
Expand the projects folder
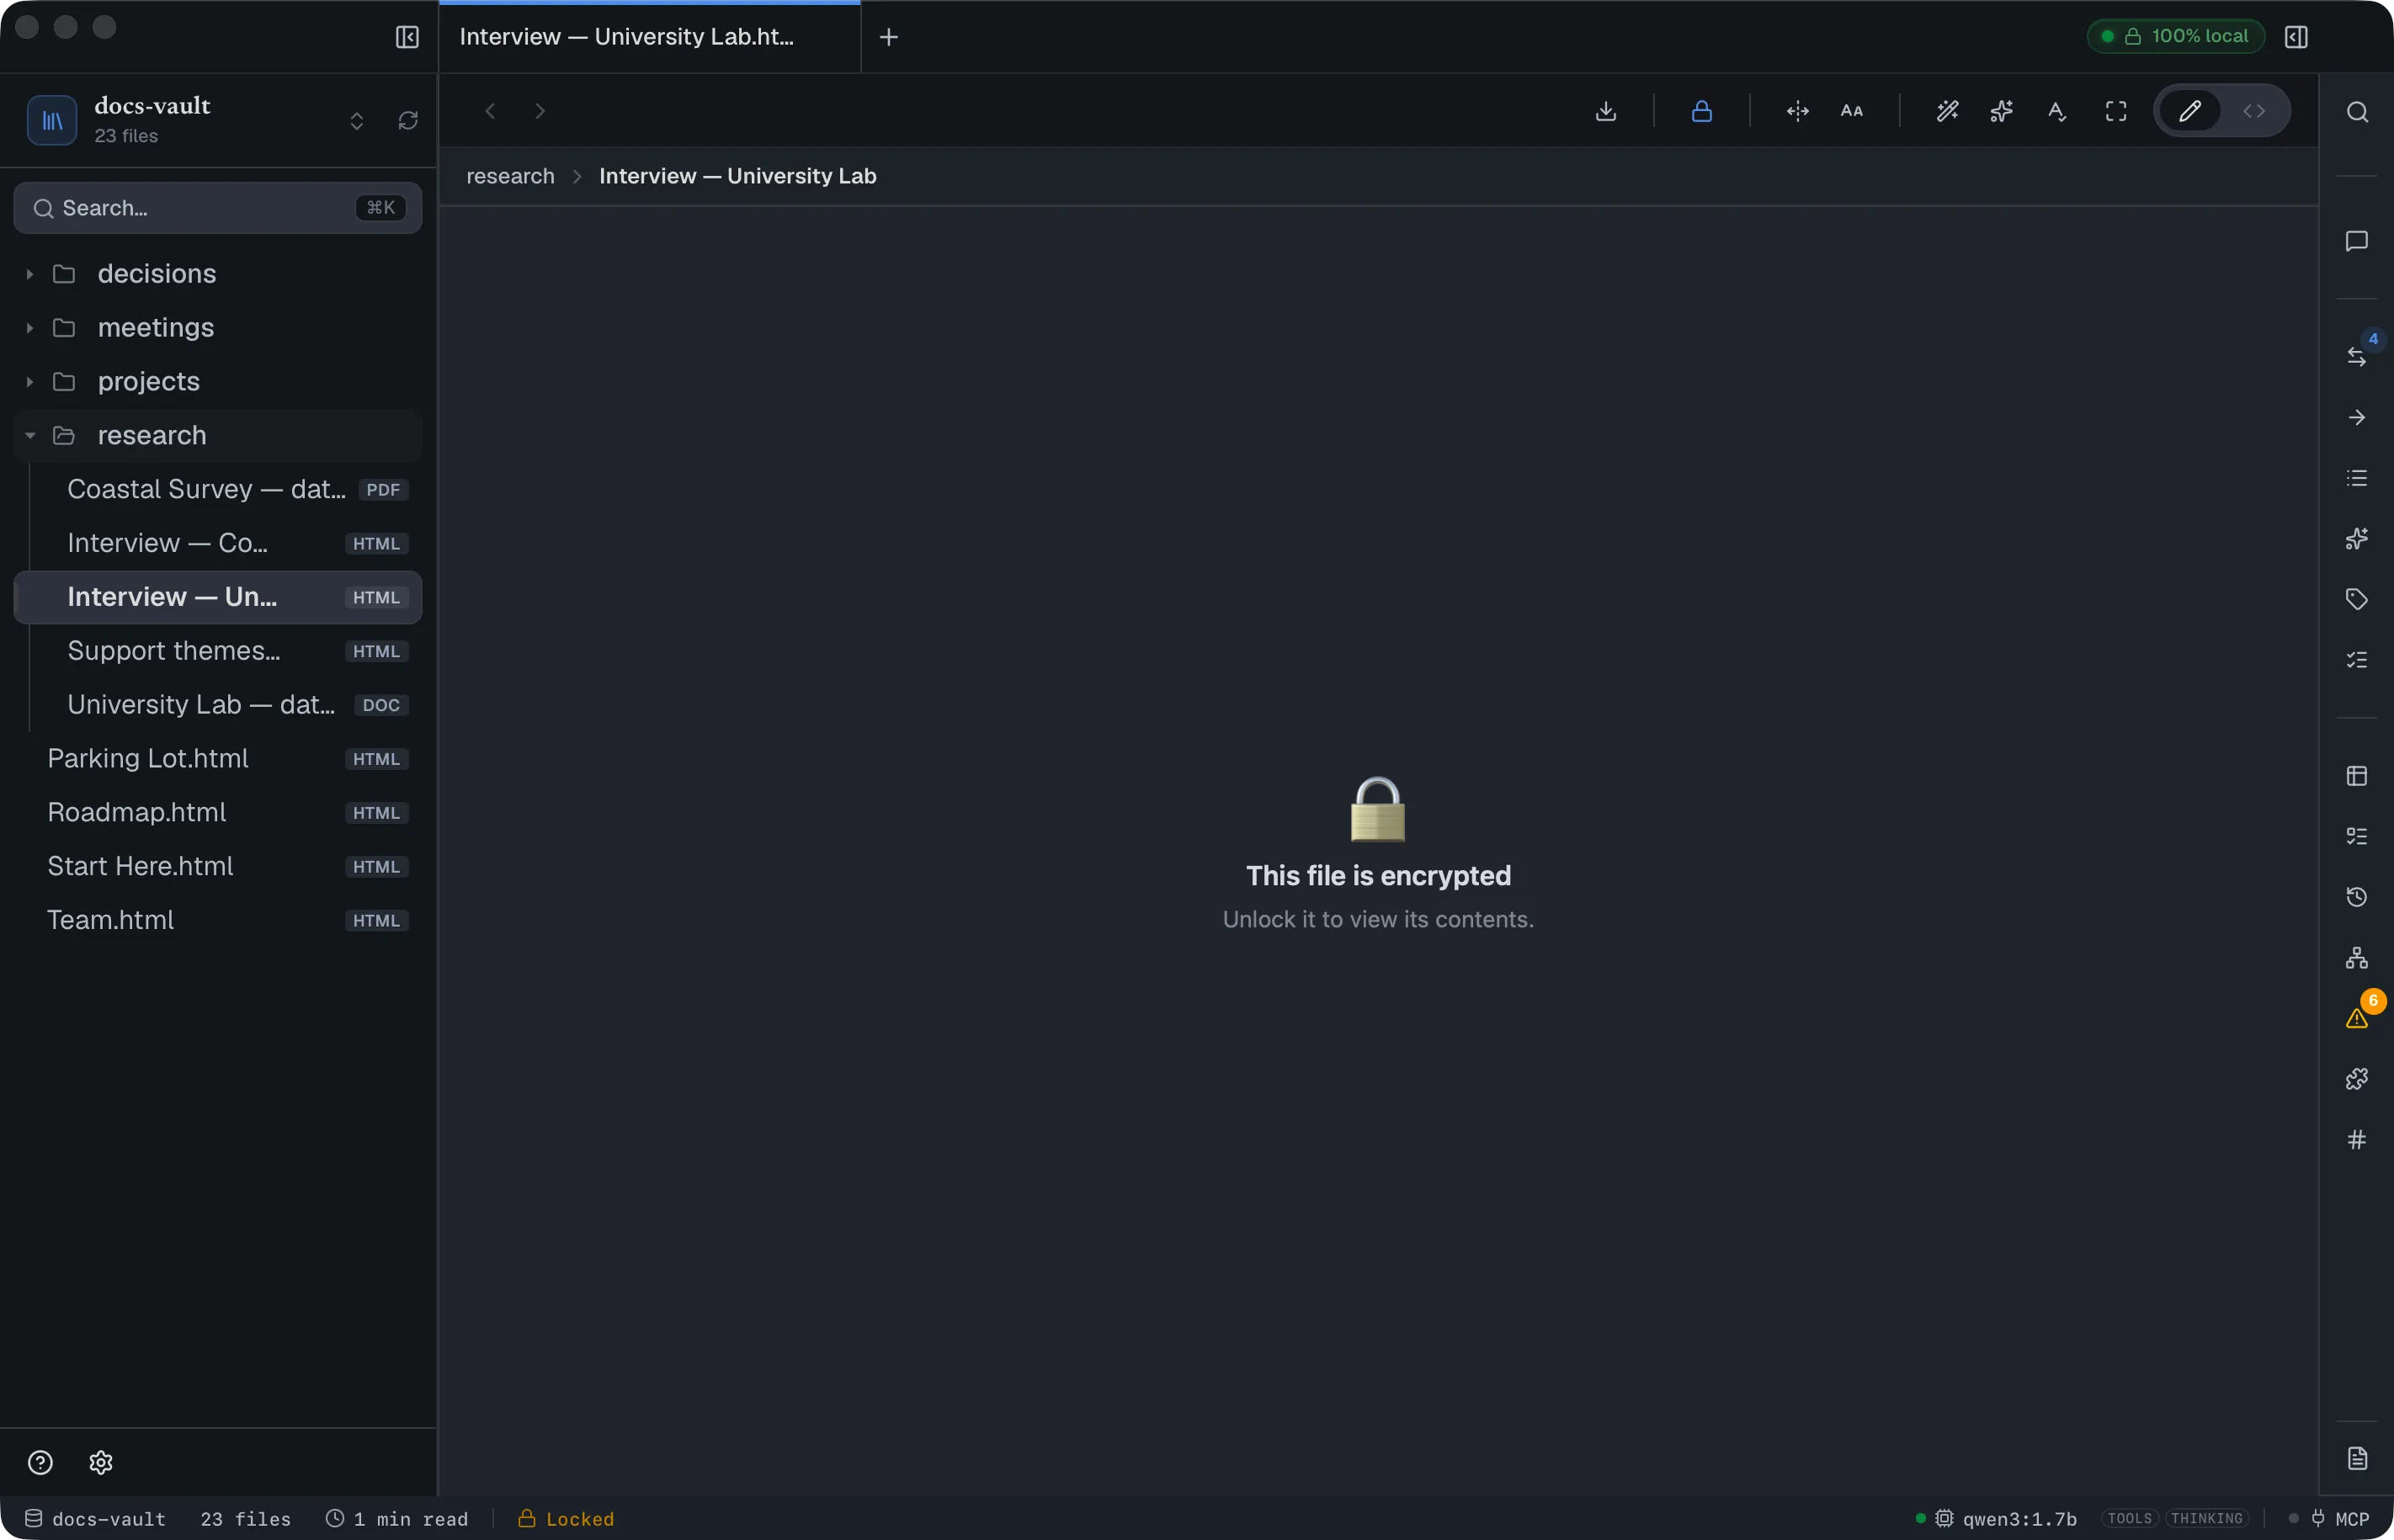click(x=218, y=382)
